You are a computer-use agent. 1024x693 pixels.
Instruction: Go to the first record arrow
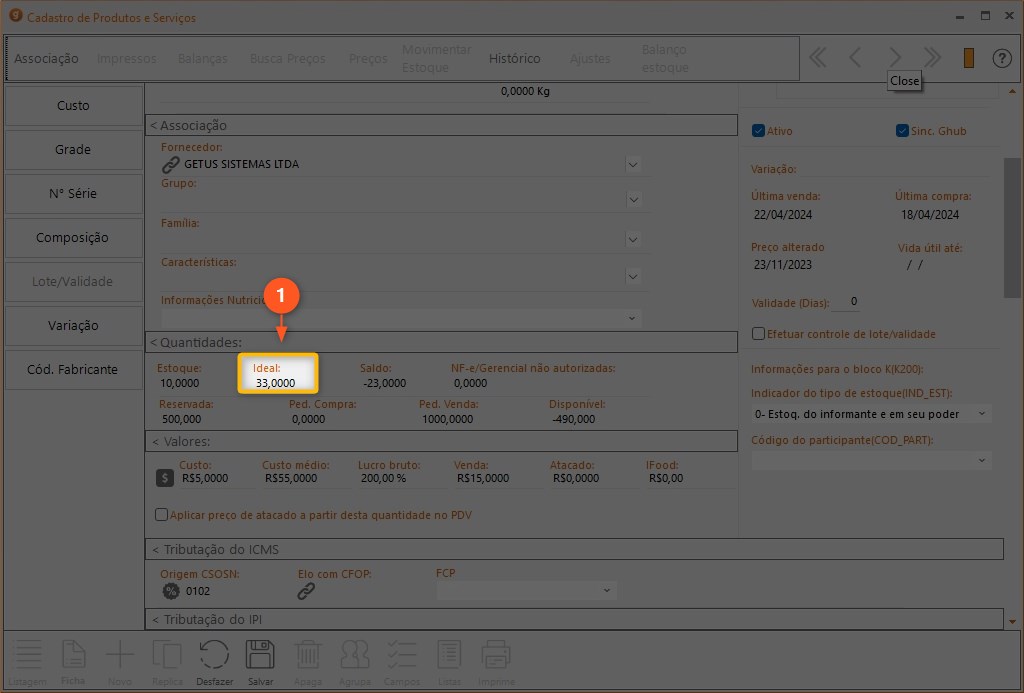(x=818, y=58)
